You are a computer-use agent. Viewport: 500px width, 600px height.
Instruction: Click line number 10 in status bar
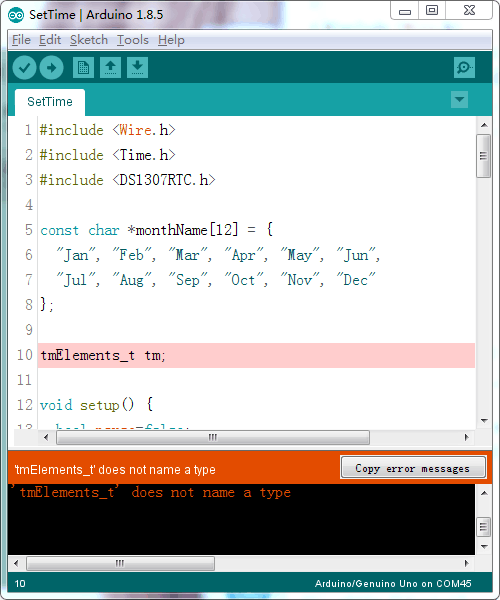point(20,584)
